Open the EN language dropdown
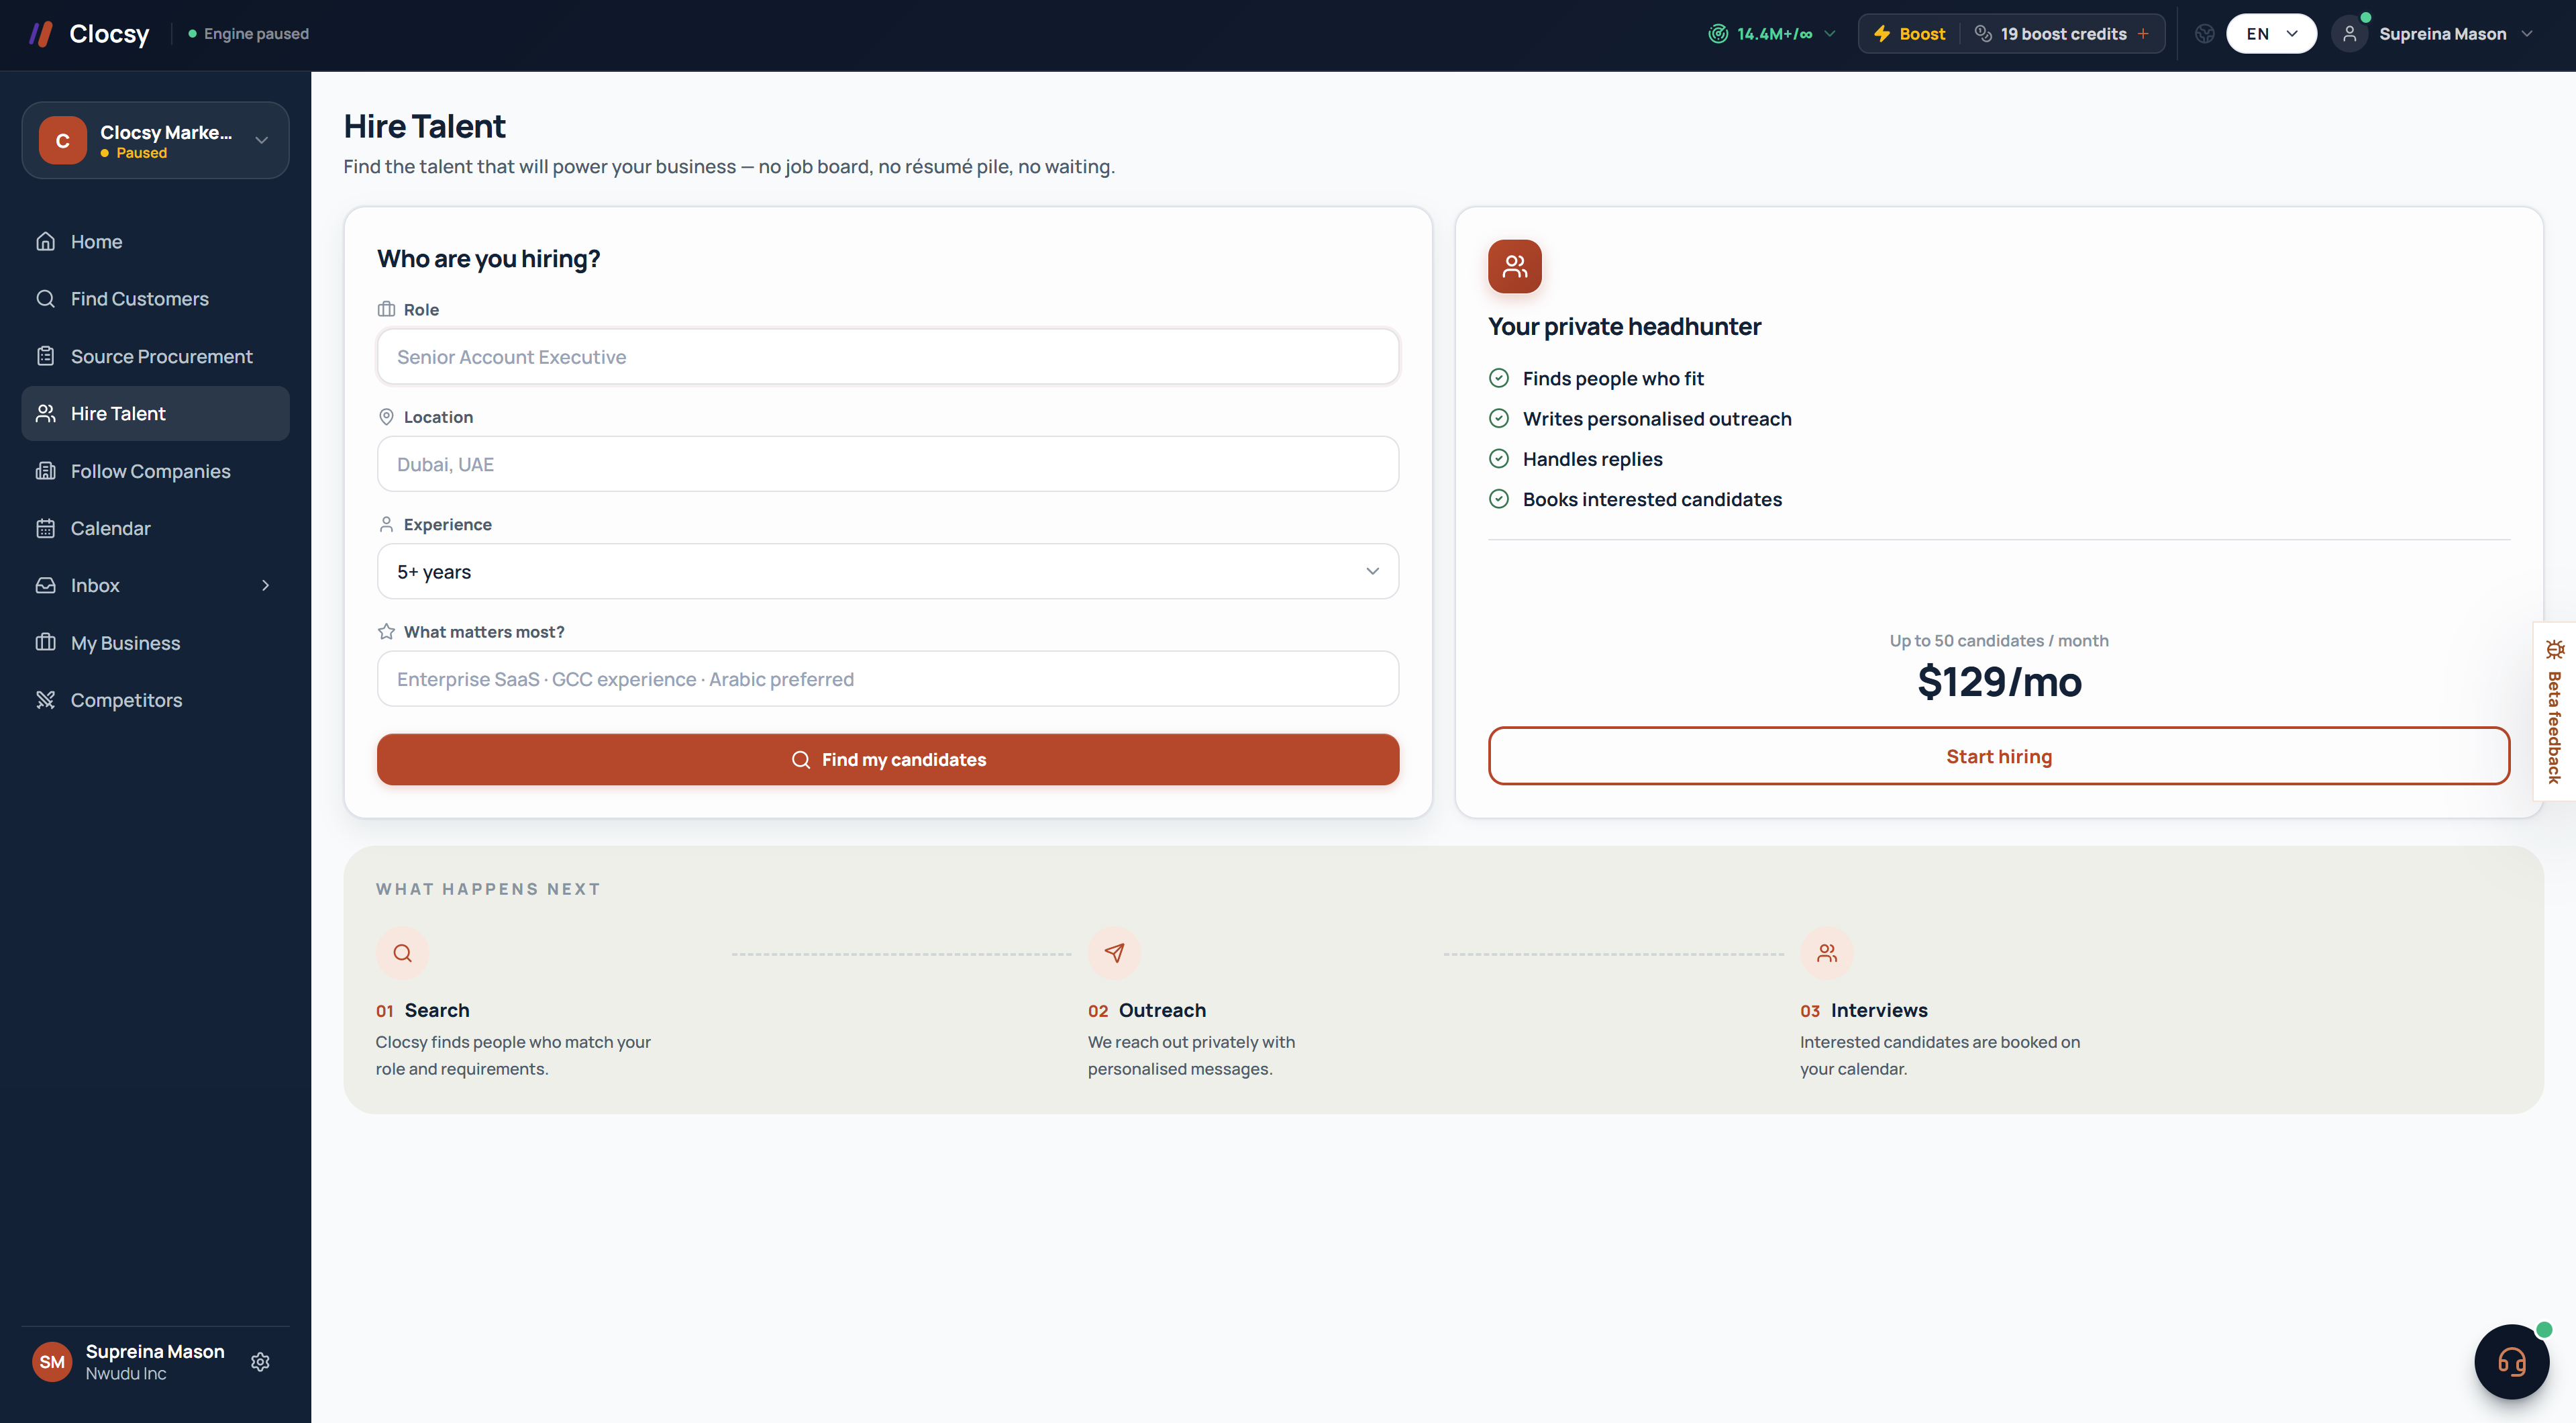The width and height of the screenshot is (2576, 1423). [x=2271, y=34]
